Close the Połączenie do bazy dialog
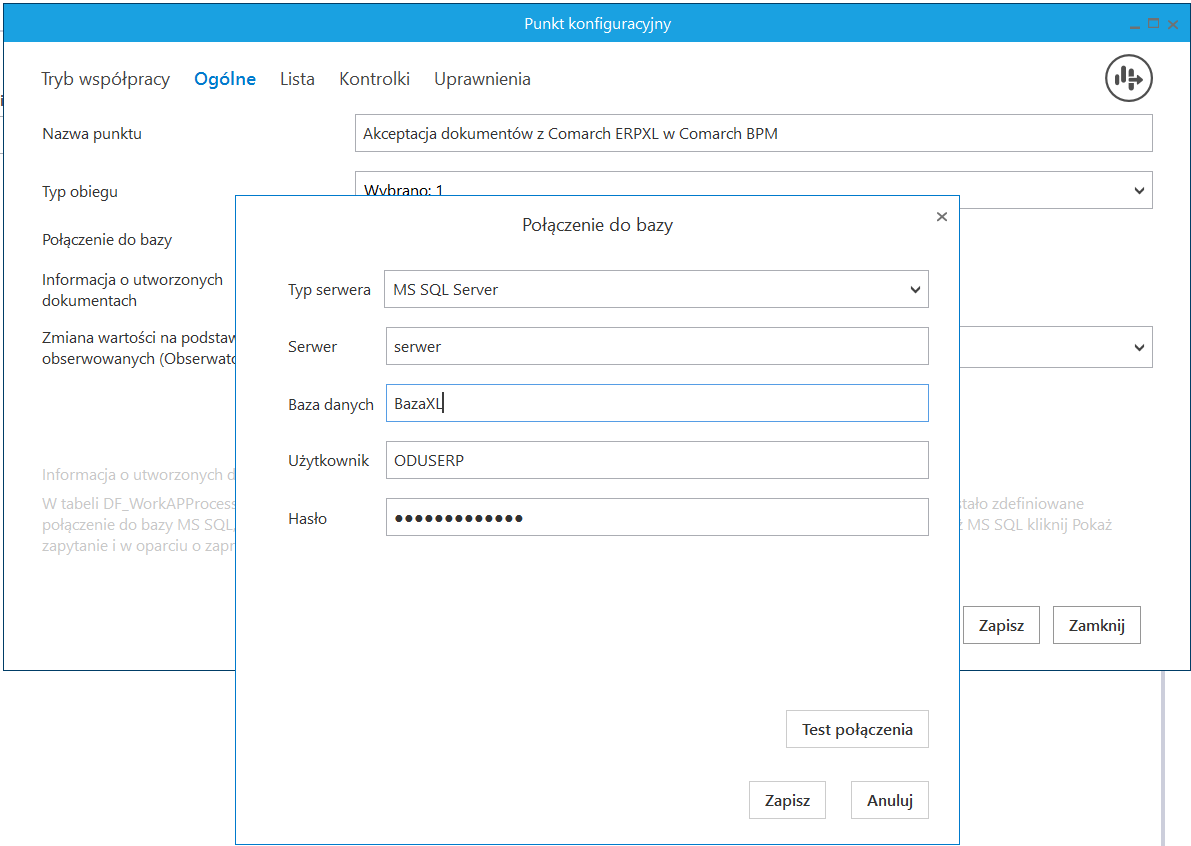This screenshot has width=1191, height=846. click(941, 216)
